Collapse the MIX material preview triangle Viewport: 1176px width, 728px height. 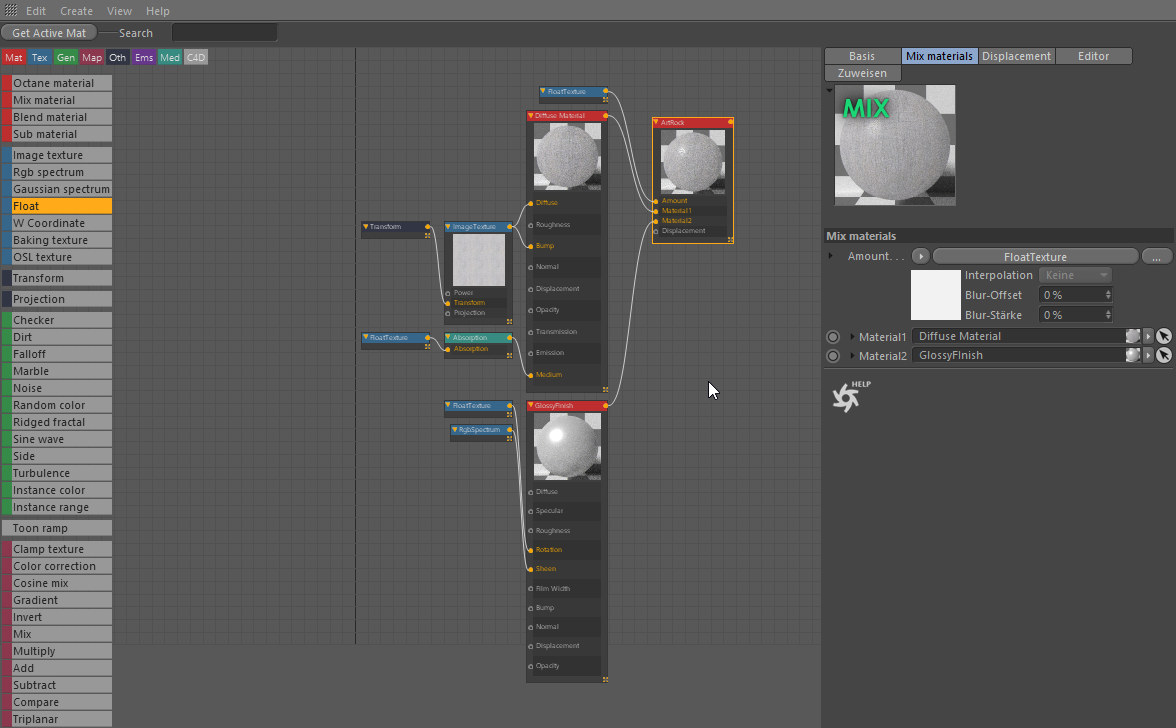click(830, 91)
